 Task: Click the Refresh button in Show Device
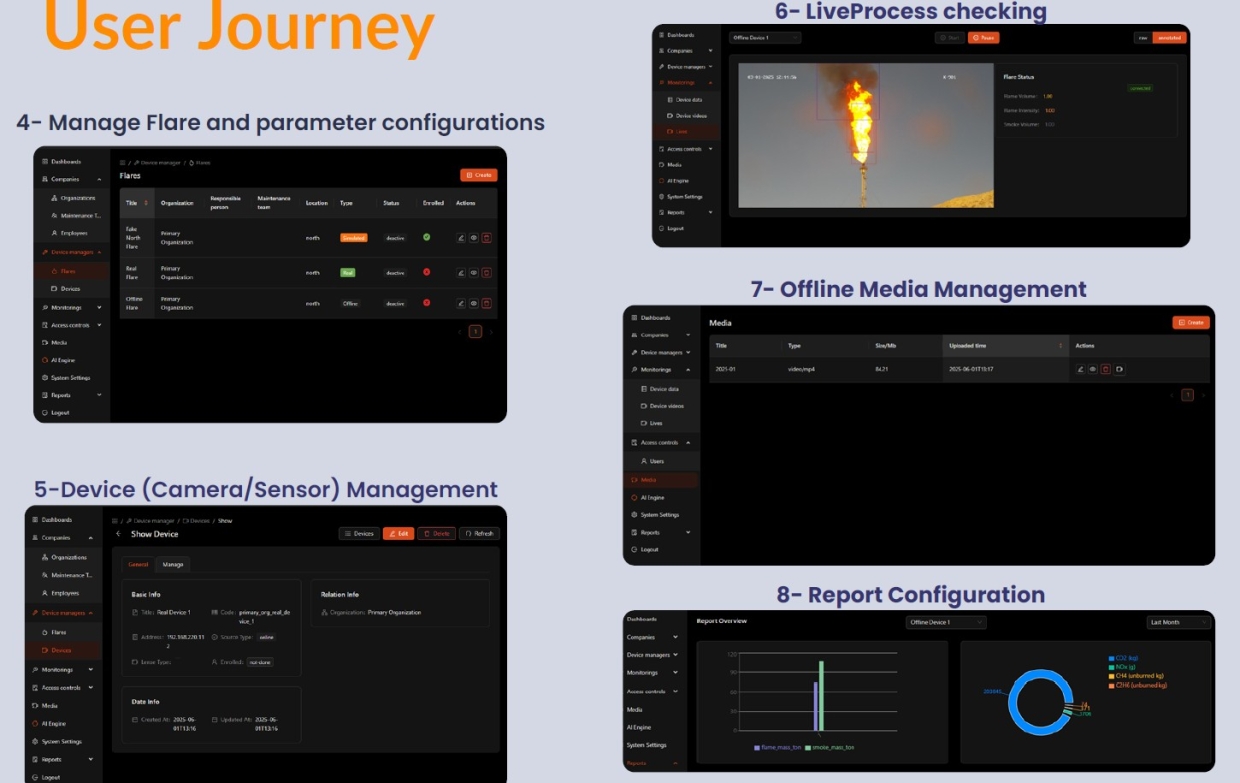[x=479, y=534]
